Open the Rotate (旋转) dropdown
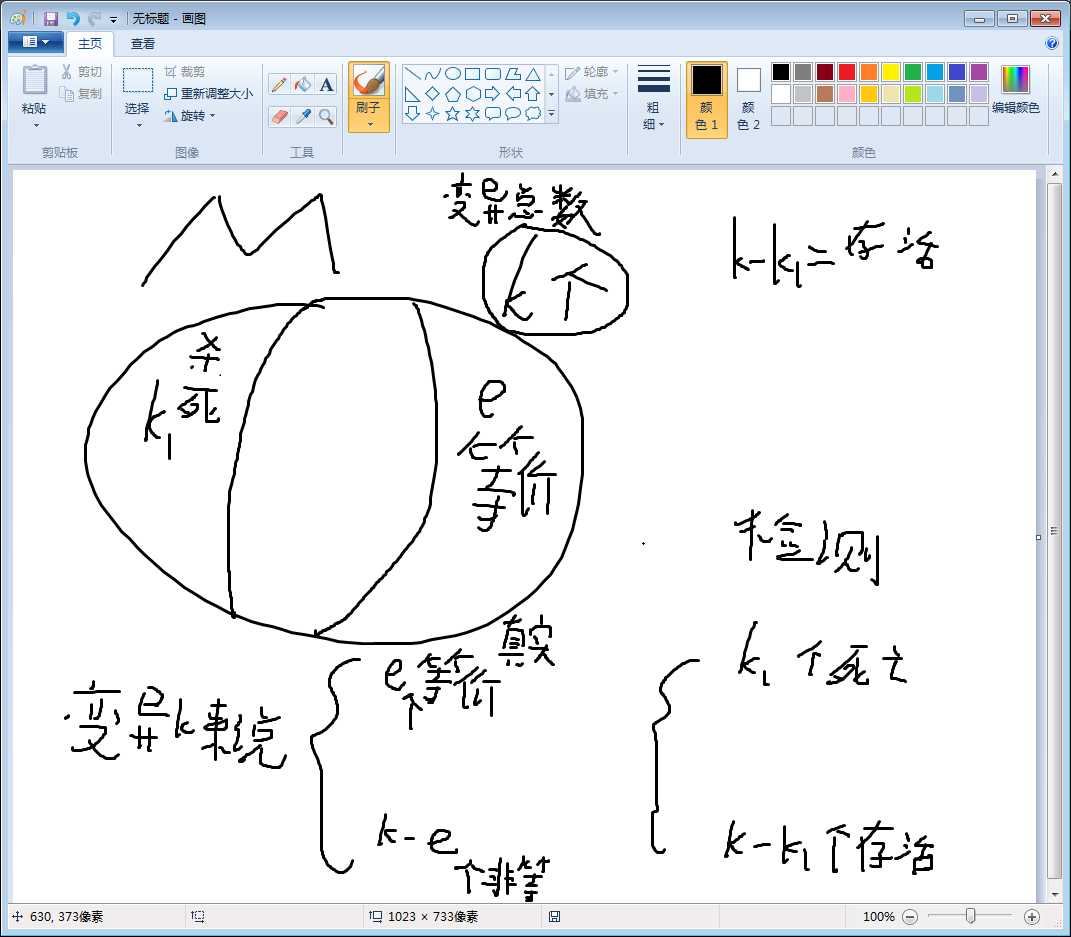The width and height of the screenshot is (1071, 937). (190, 115)
